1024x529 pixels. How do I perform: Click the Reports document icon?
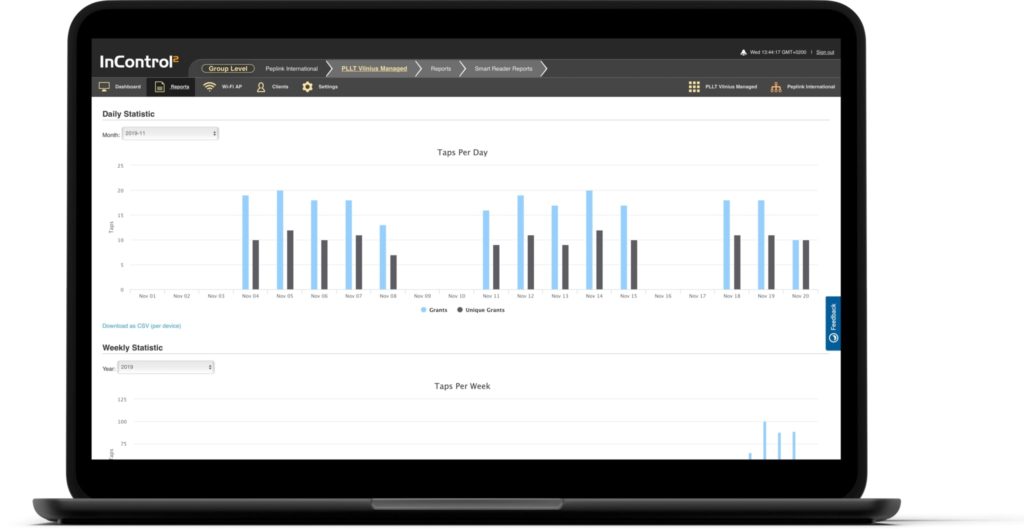point(160,87)
